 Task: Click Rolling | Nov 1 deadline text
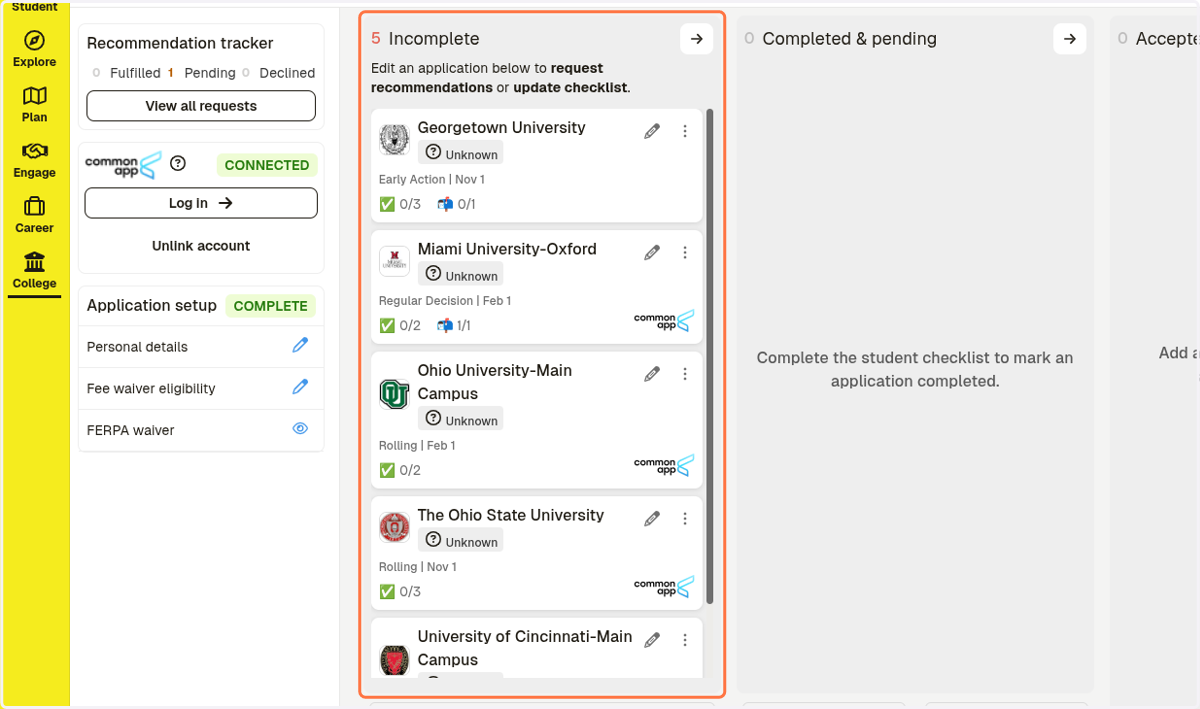[x=417, y=566]
